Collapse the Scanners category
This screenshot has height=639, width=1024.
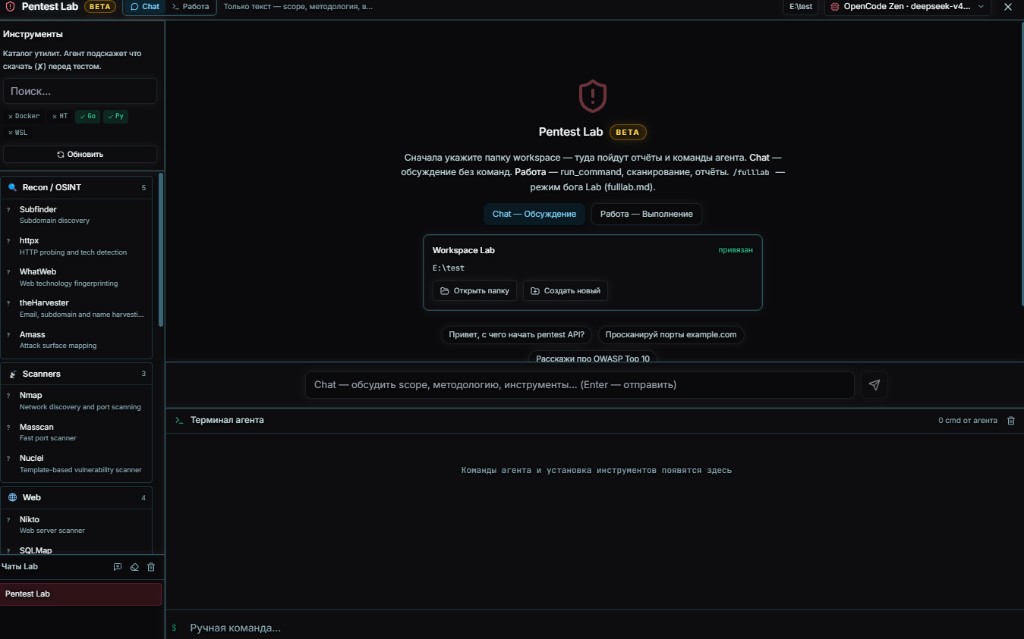[77, 374]
